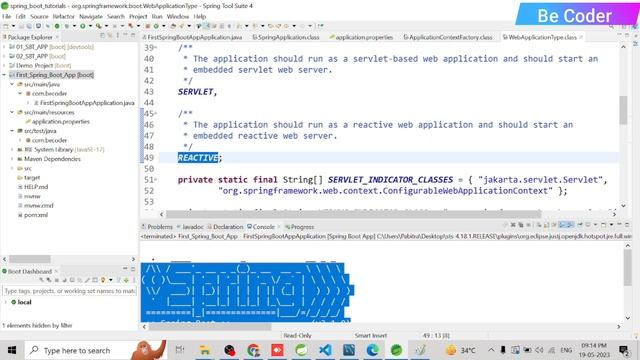Collapse the src/main/resources folder
The image size is (640, 360).
tap(12, 112)
